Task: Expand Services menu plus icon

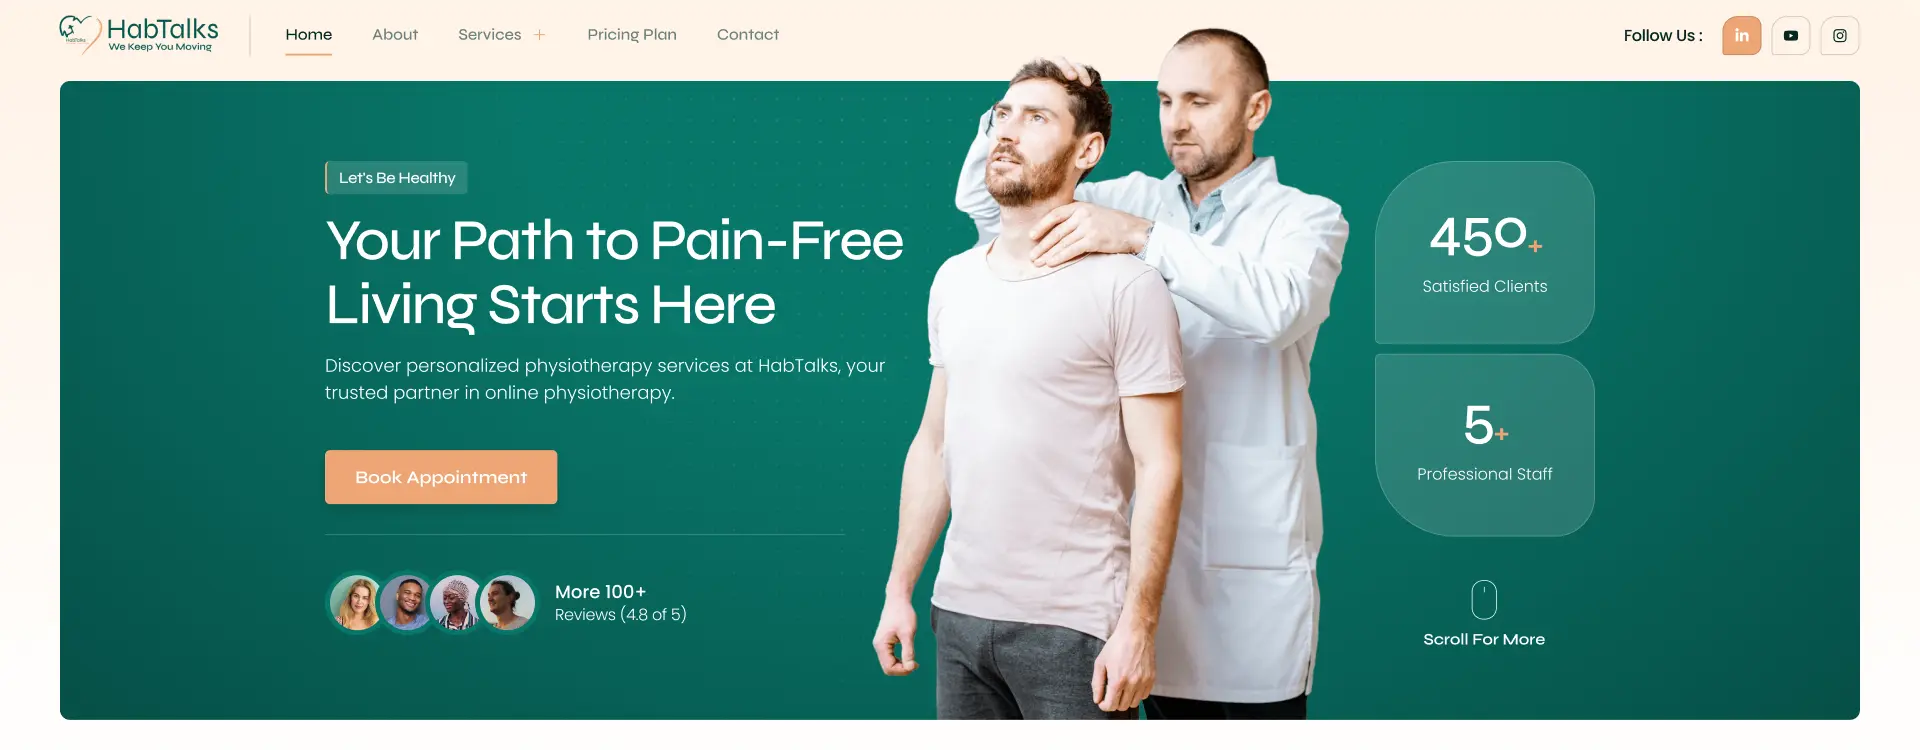Action: tap(540, 35)
